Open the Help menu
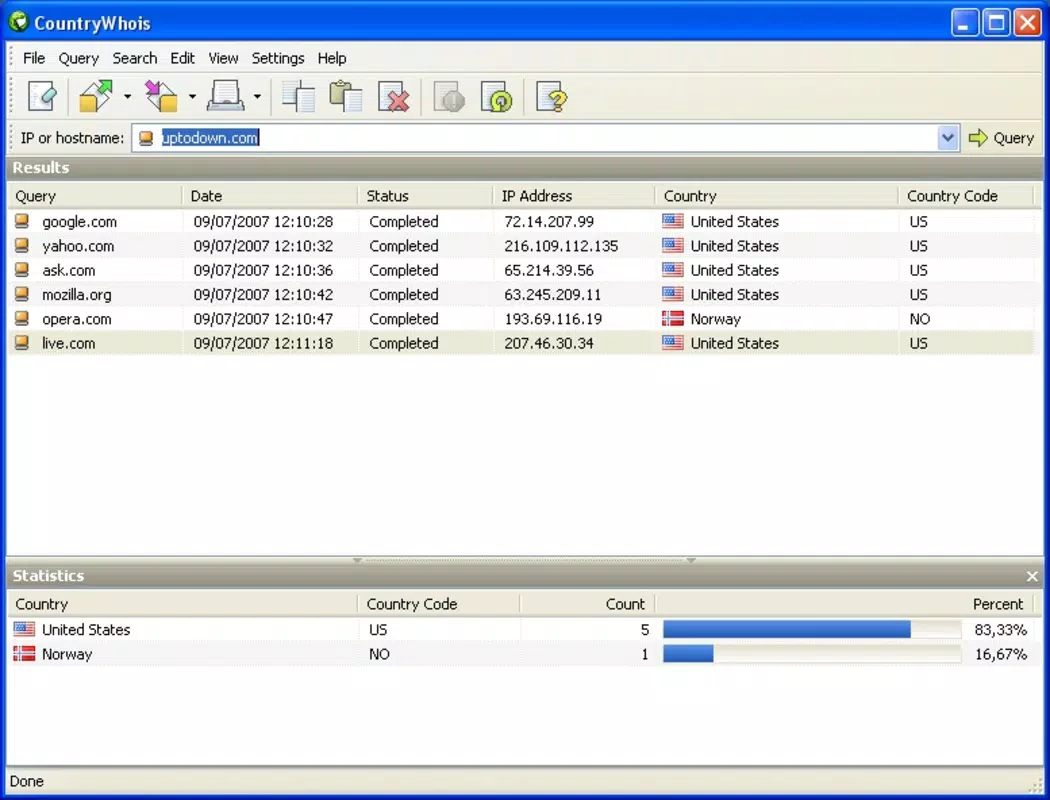This screenshot has width=1050, height=800. [331, 58]
